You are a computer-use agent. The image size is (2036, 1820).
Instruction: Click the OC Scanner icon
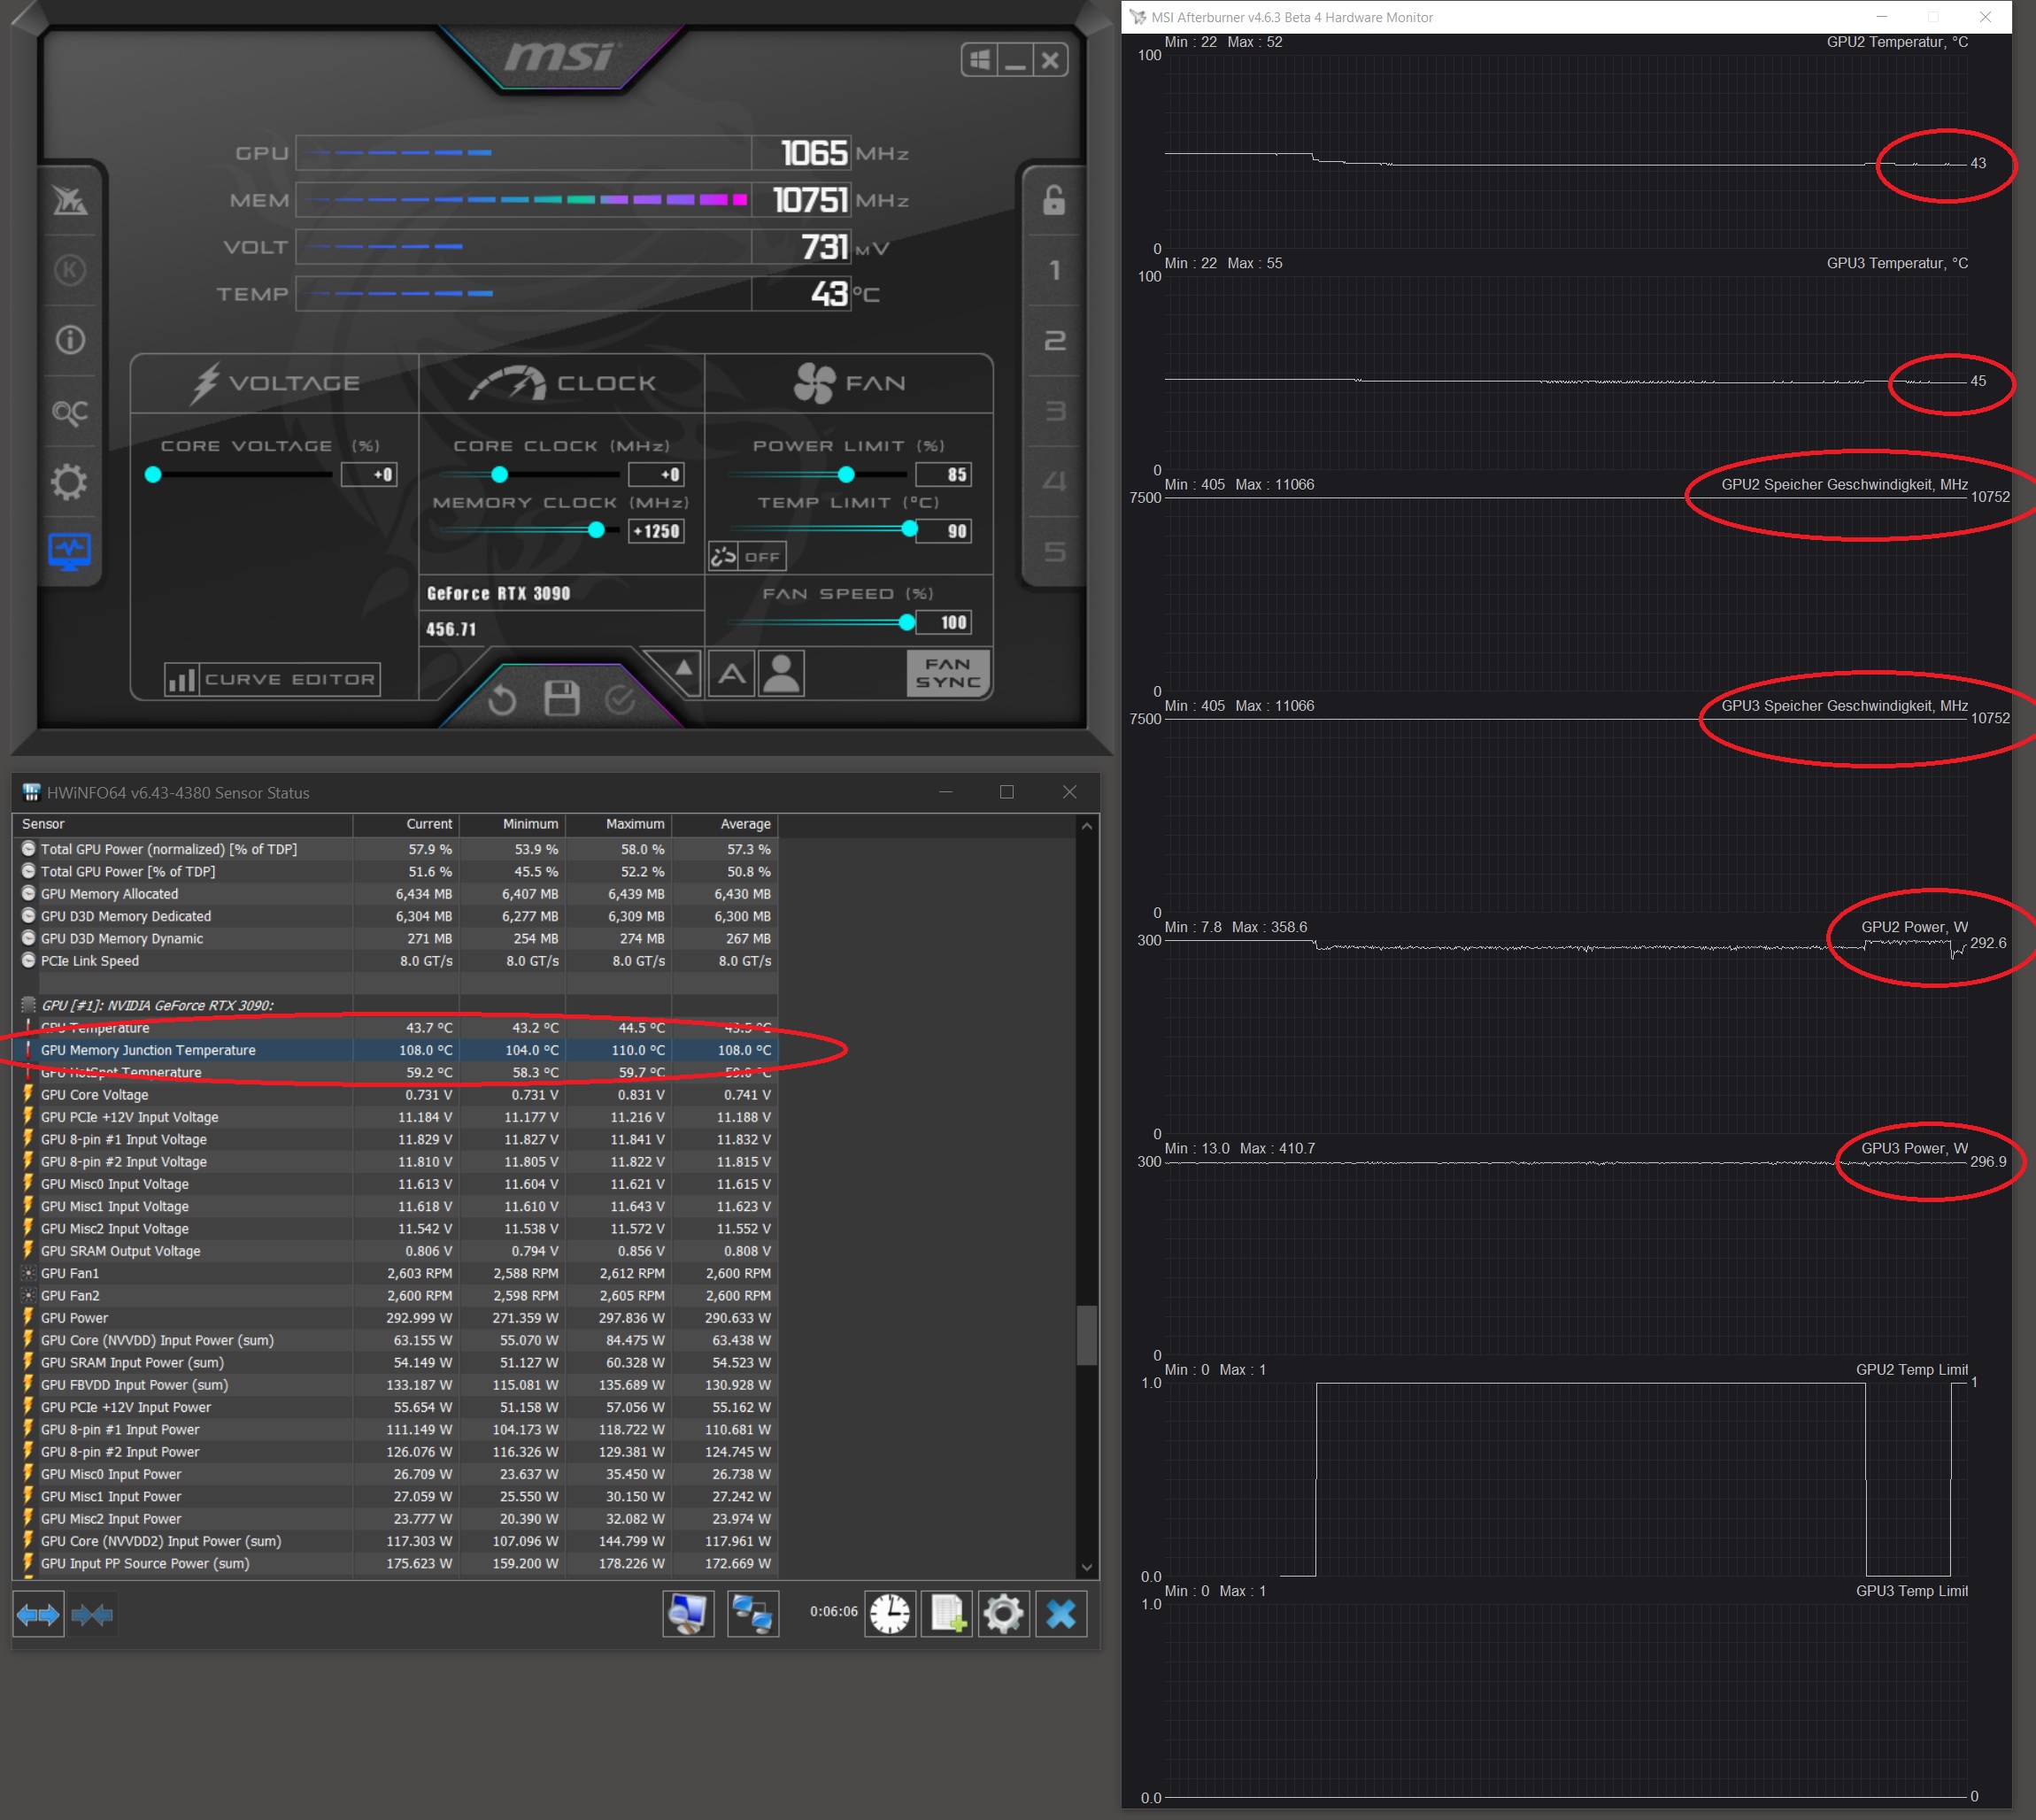click(x=69, y=411)
